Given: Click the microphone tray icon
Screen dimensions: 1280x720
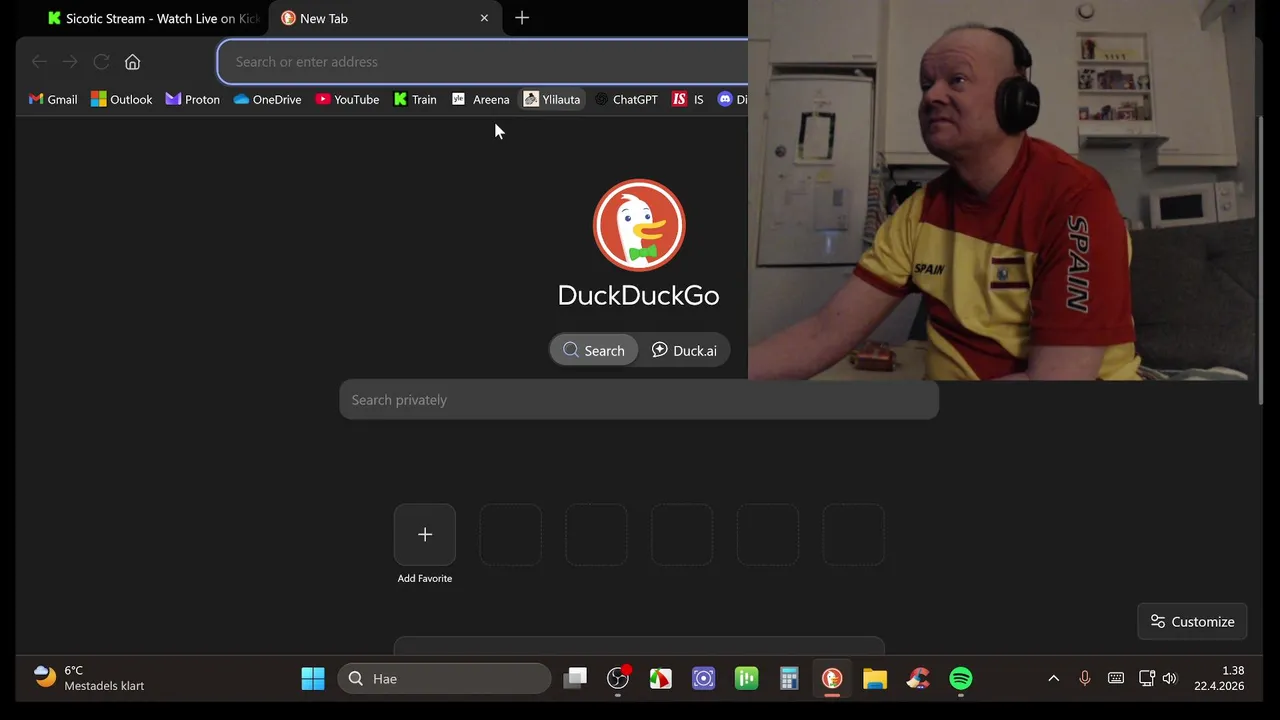Looking at the screenshot, I should click(x=1084, y=679).
